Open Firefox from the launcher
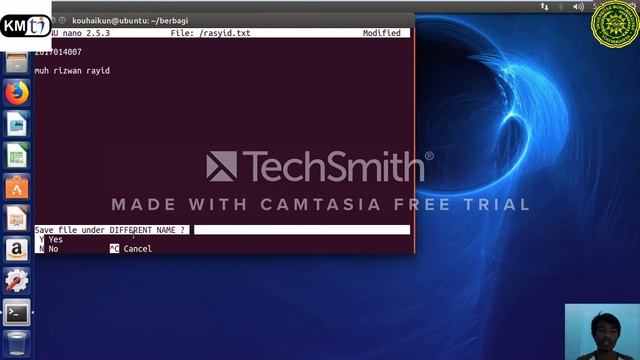The image size is (640, 360). (17, 93)
